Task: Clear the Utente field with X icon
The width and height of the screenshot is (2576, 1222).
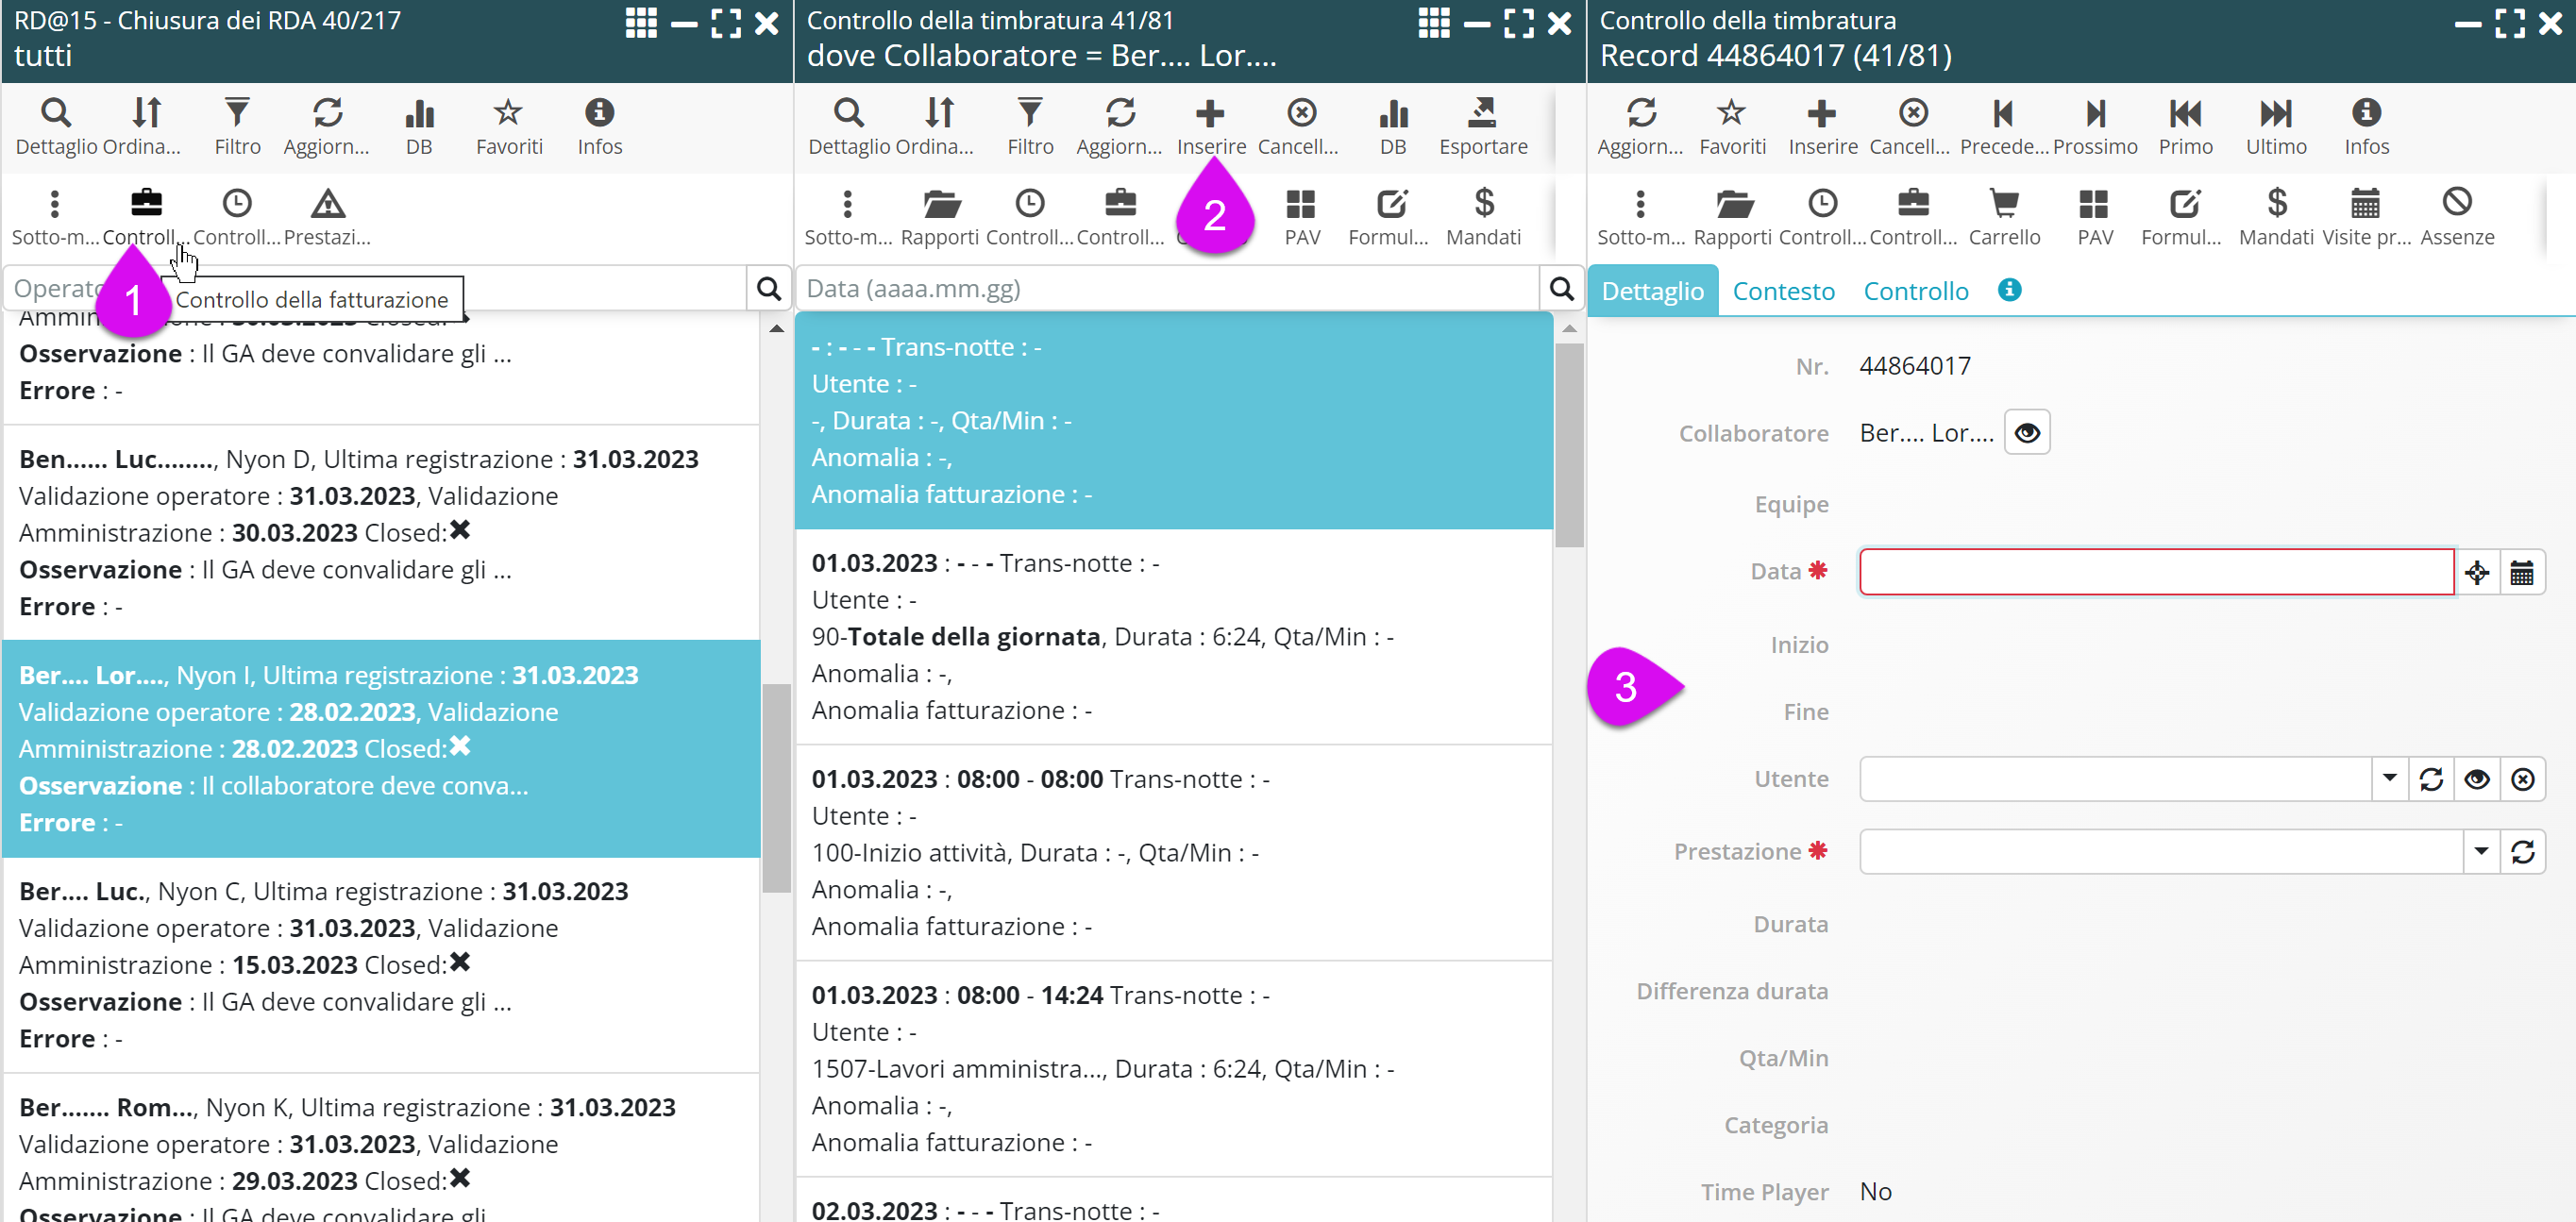Action: click(x=2522, y=779)
